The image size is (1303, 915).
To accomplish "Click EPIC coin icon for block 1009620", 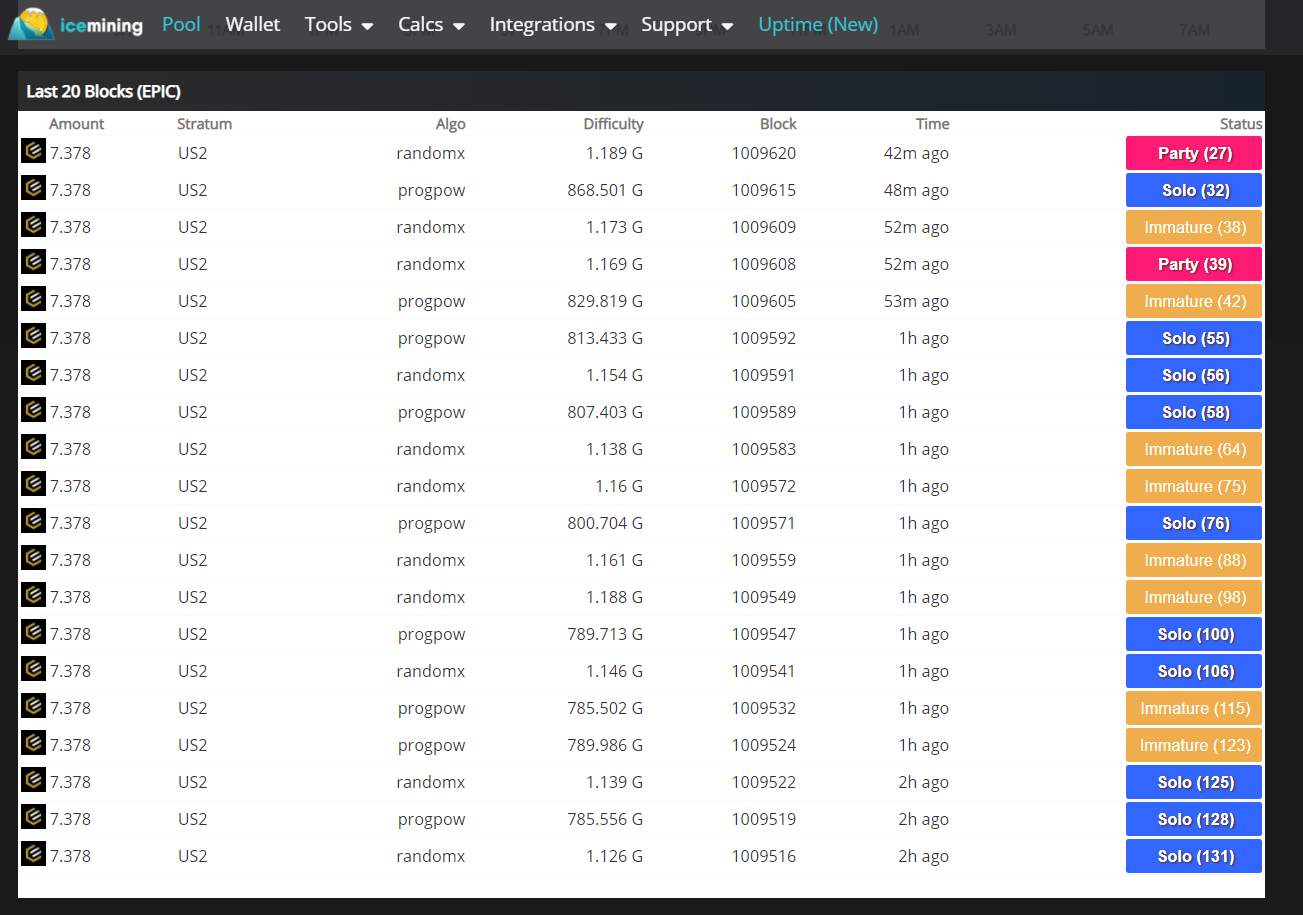I will pos(33,151).
